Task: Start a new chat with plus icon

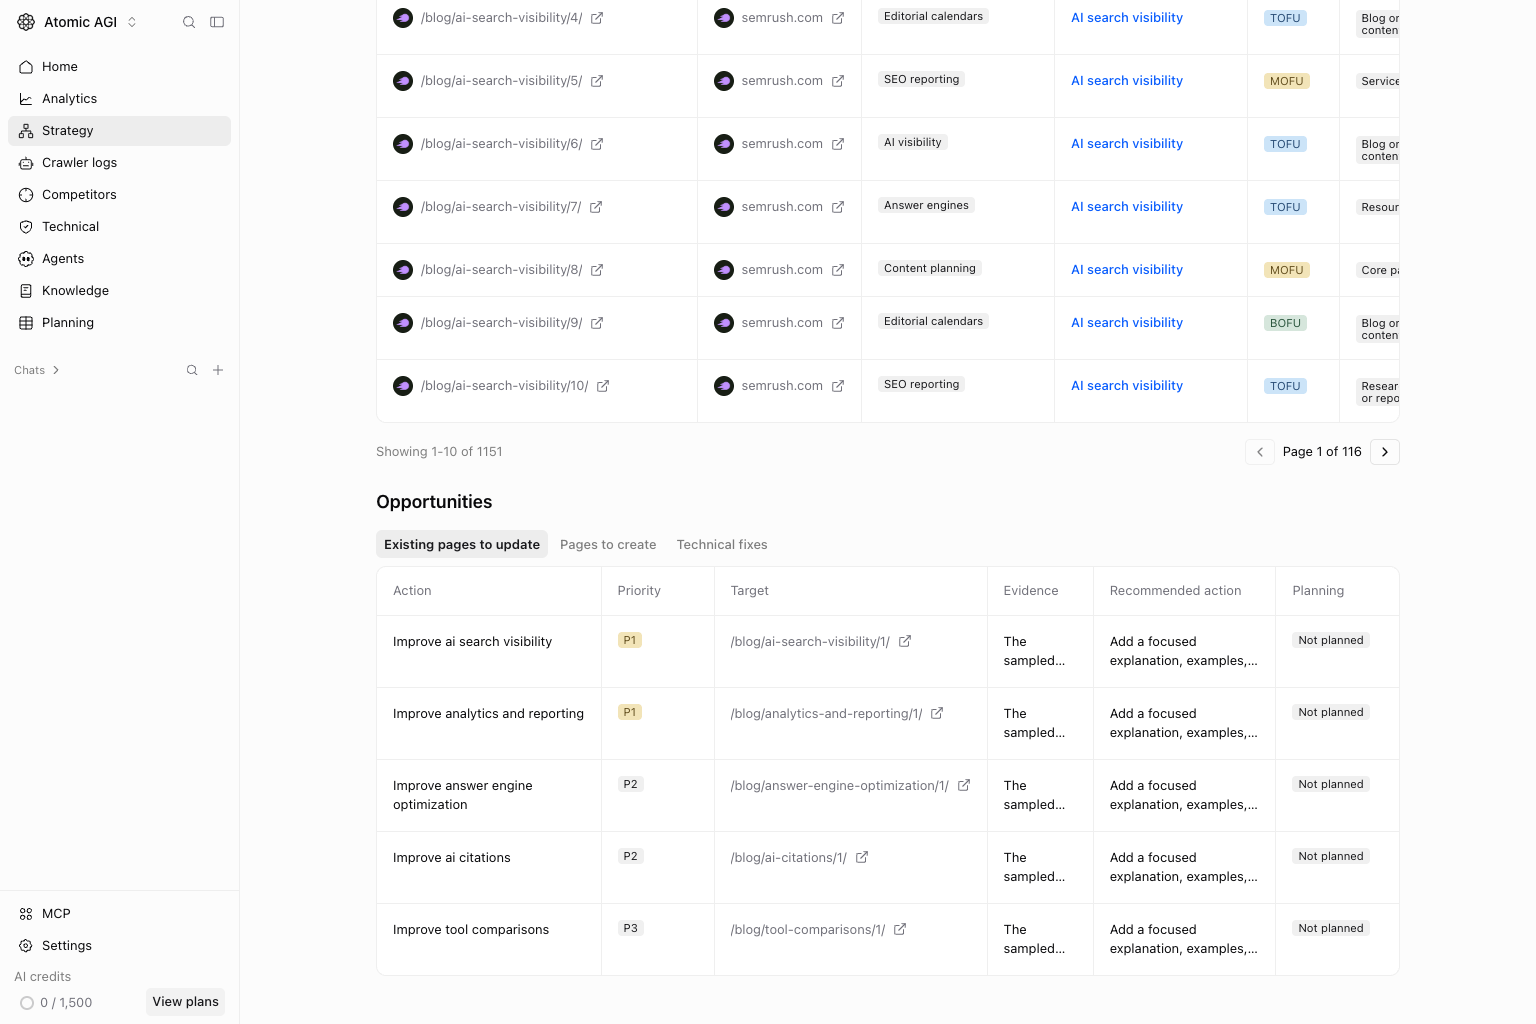Action: coord(218,370)
